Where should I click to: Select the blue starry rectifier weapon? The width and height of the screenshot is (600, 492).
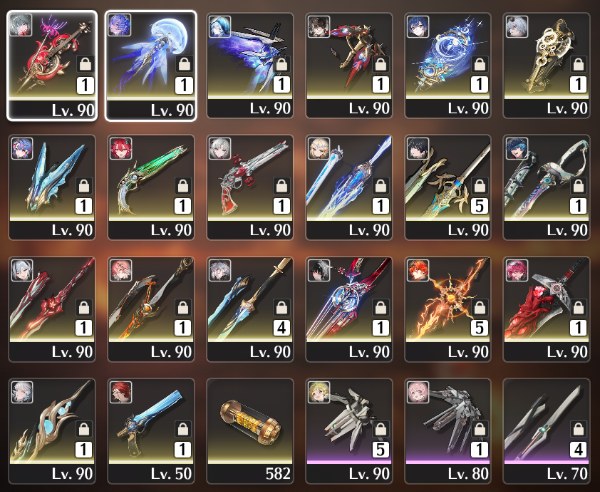448,65
